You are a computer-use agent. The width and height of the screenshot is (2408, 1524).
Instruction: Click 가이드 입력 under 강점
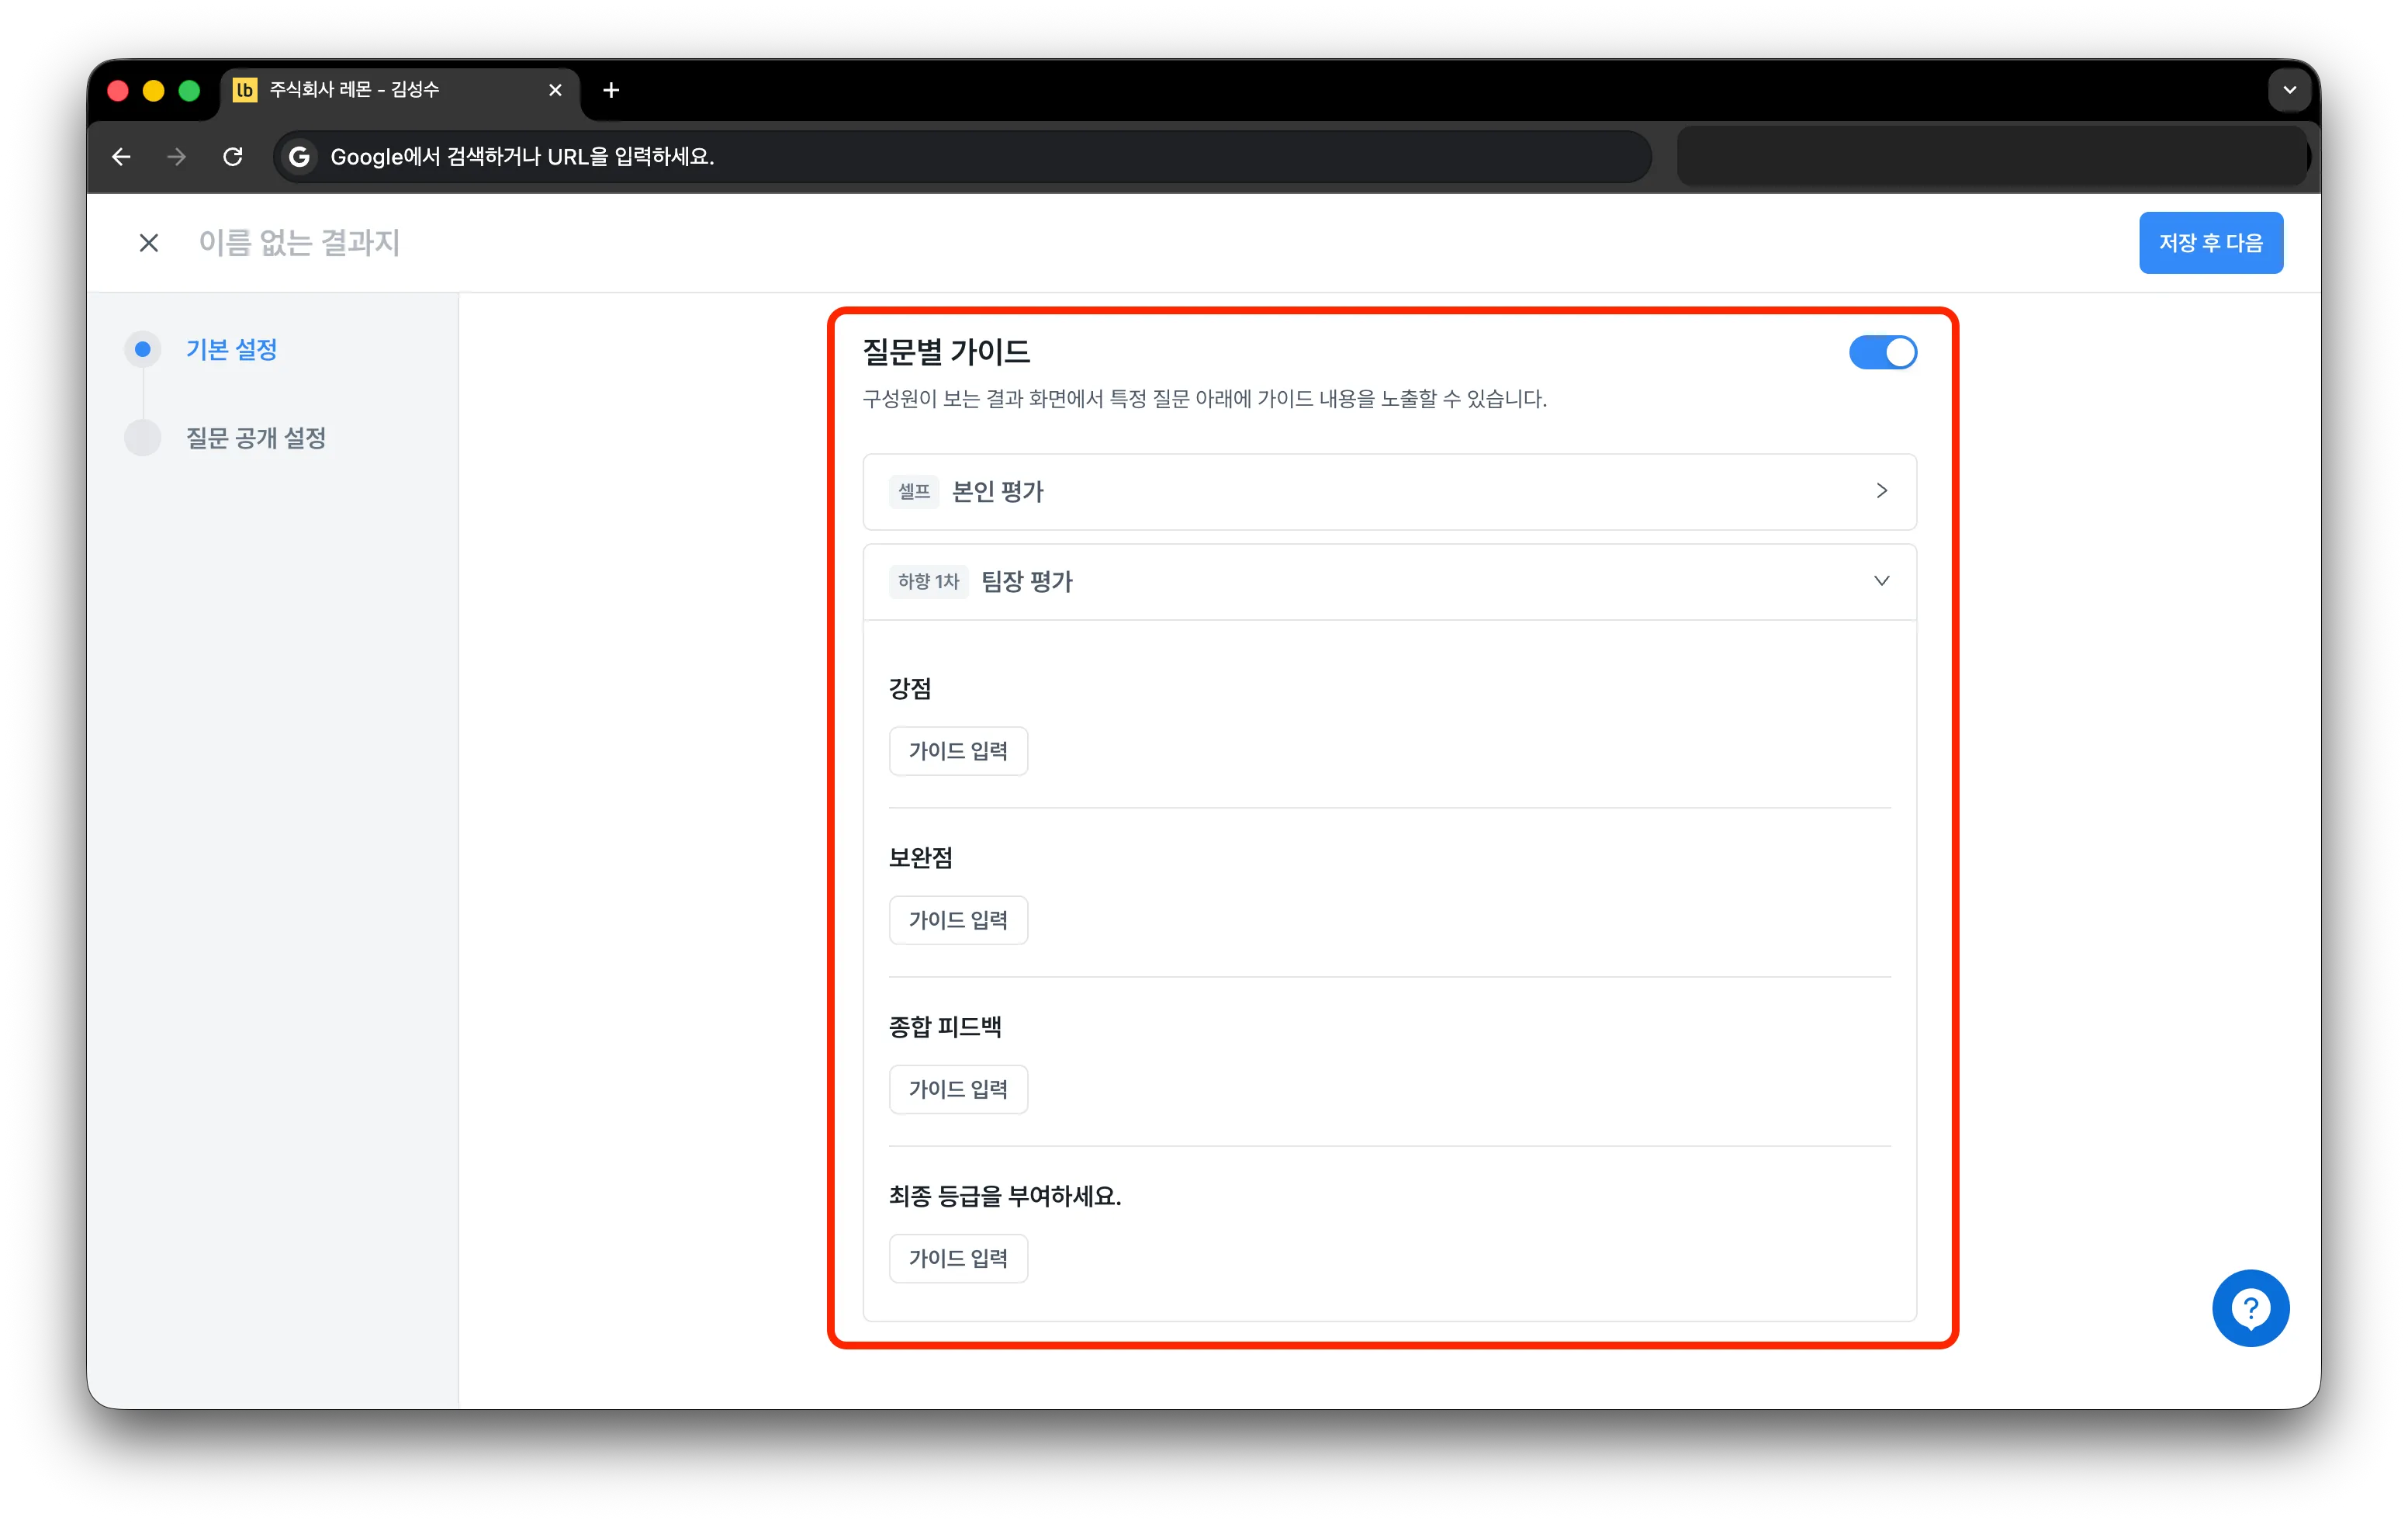click(x=958, y=751)
